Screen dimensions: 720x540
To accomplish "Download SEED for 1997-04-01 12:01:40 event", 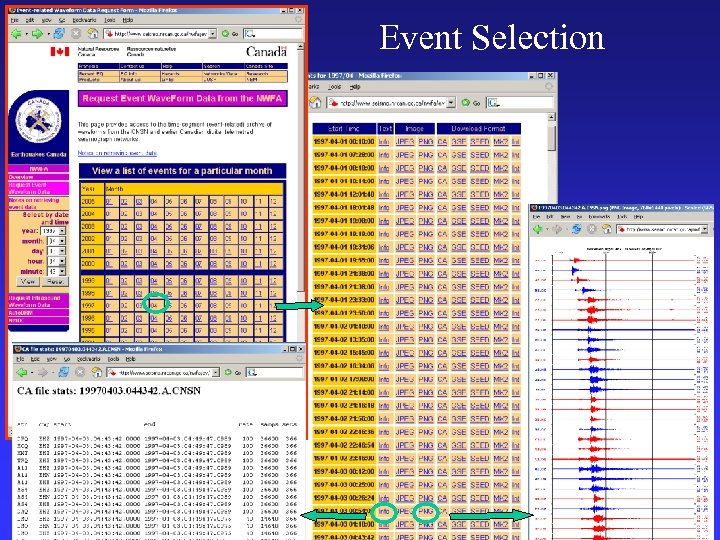I will click(x=479, y=195).
